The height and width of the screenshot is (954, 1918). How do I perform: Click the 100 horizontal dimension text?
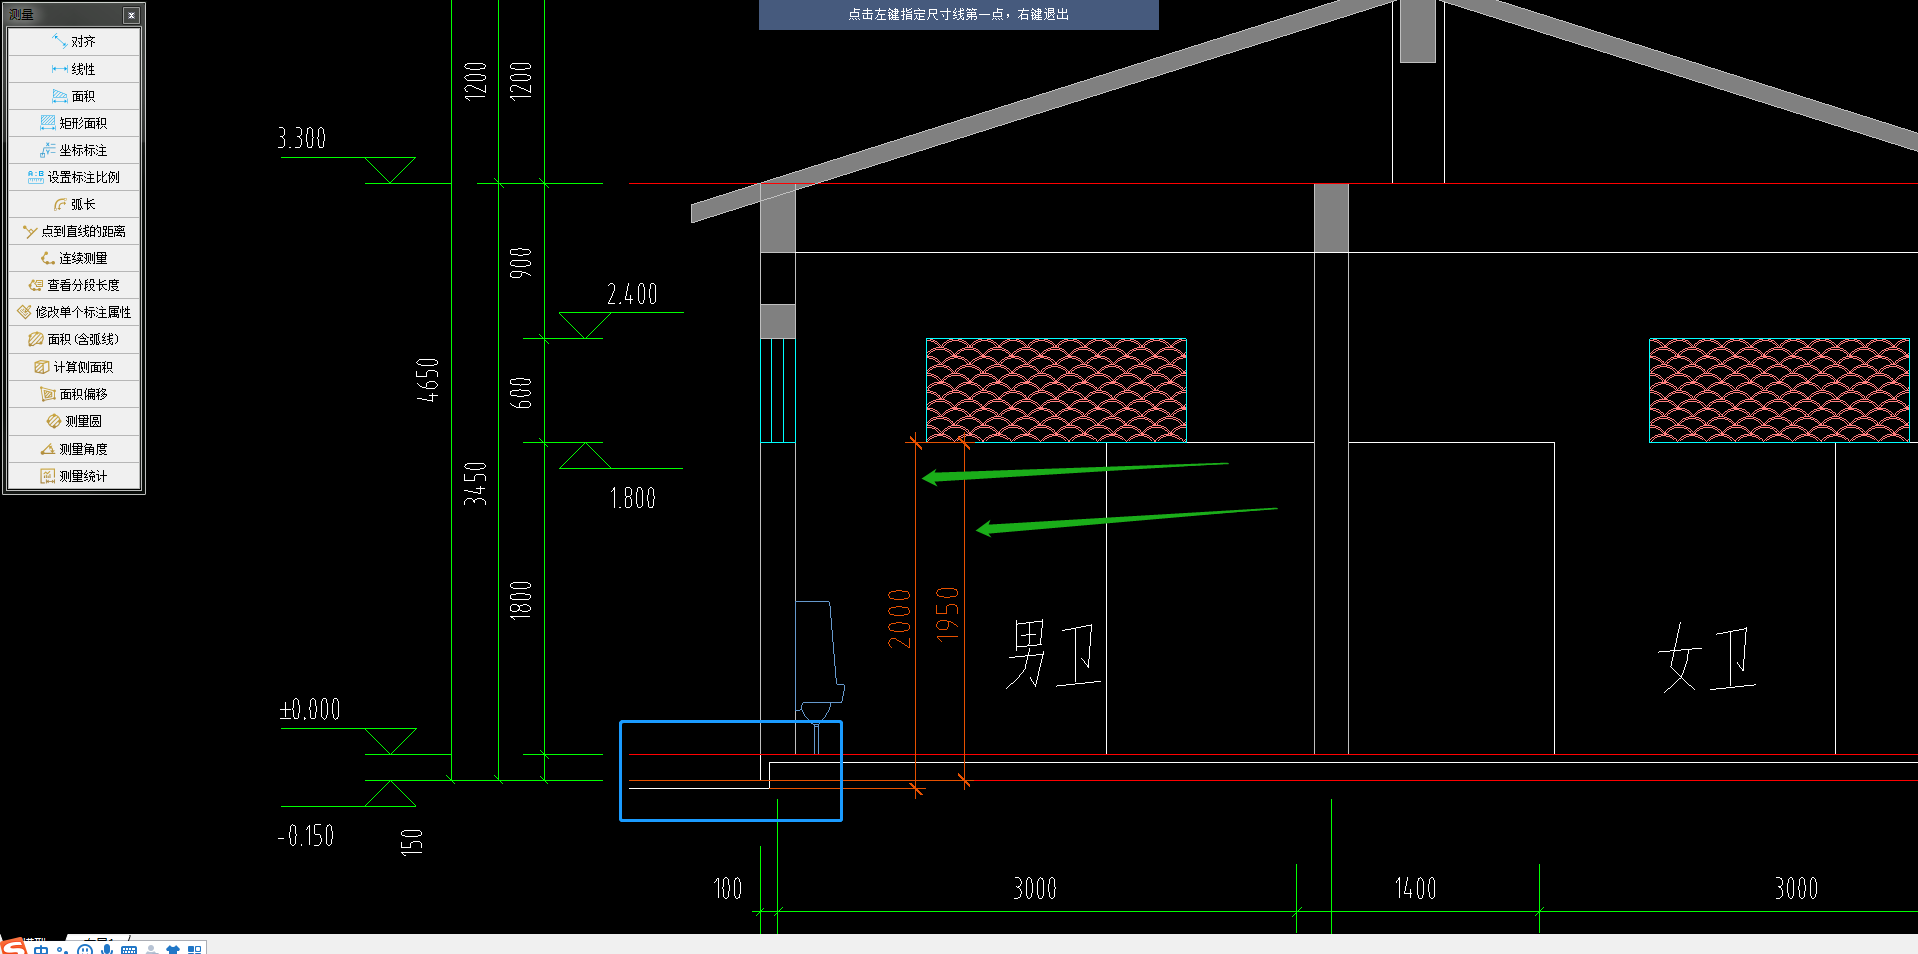(x=728, y=888)
